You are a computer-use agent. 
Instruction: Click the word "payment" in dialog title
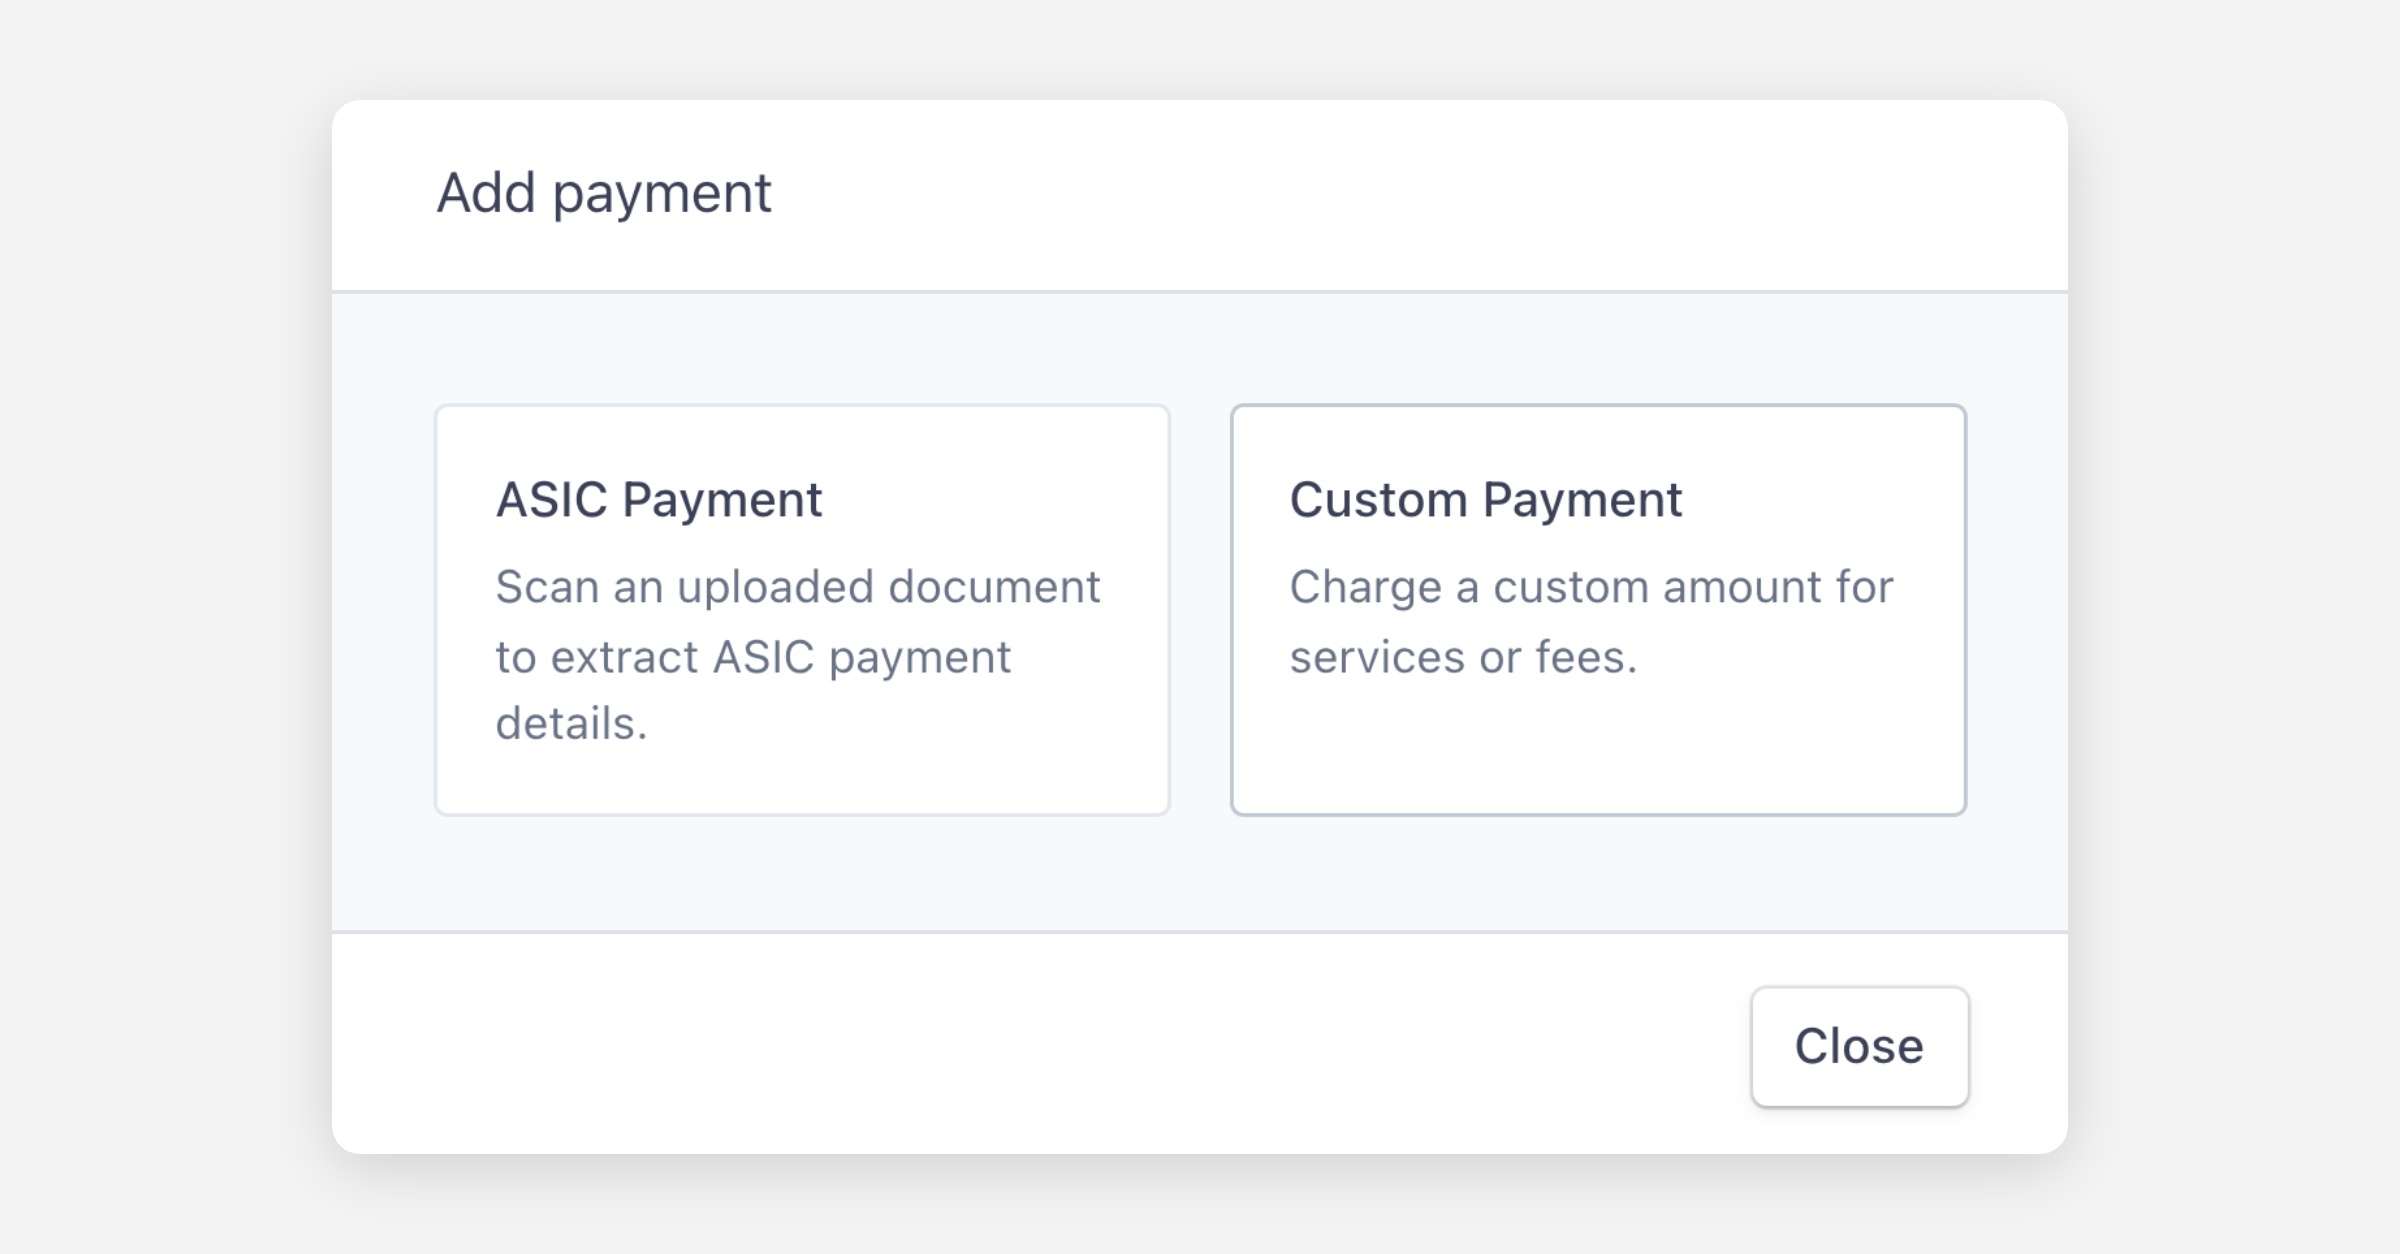(x=662, y=194)
